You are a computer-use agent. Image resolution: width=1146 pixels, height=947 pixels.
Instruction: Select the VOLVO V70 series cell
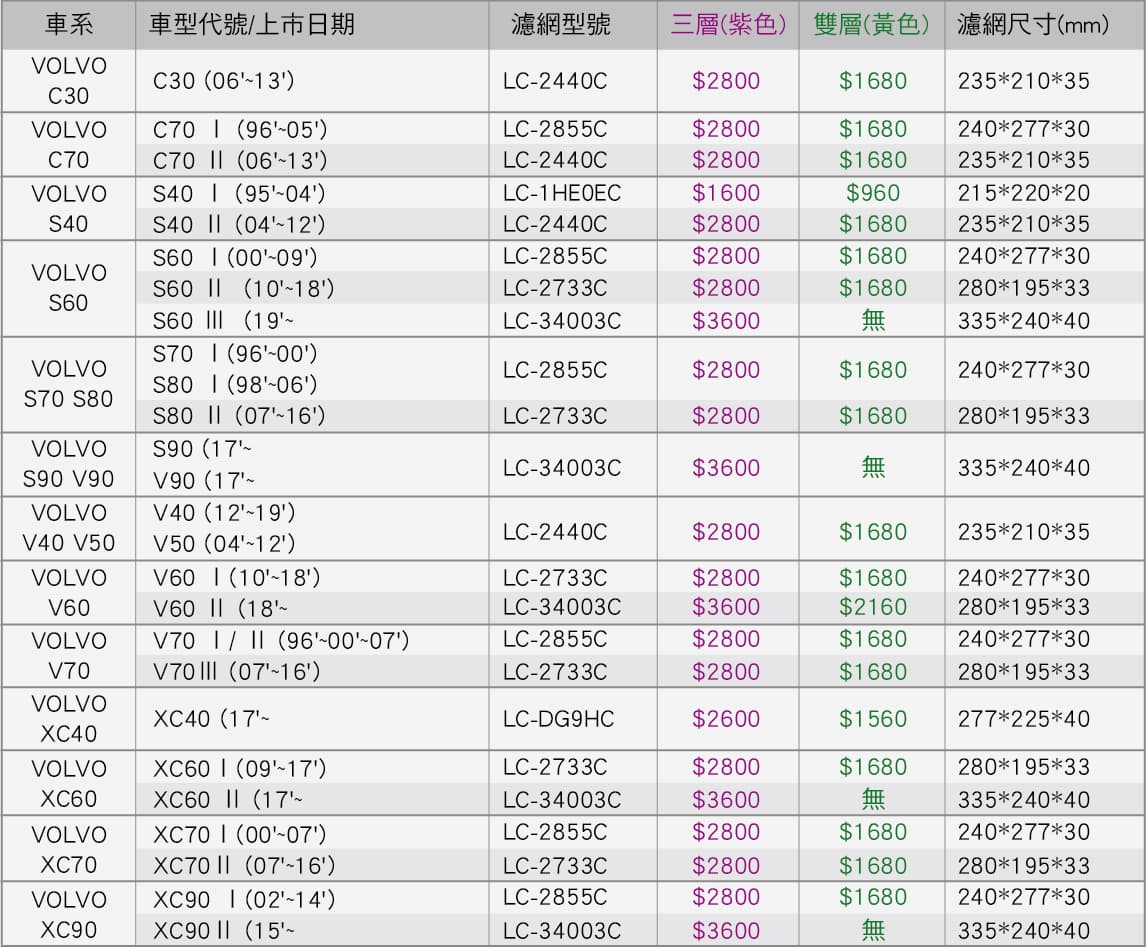click(69, 655)
